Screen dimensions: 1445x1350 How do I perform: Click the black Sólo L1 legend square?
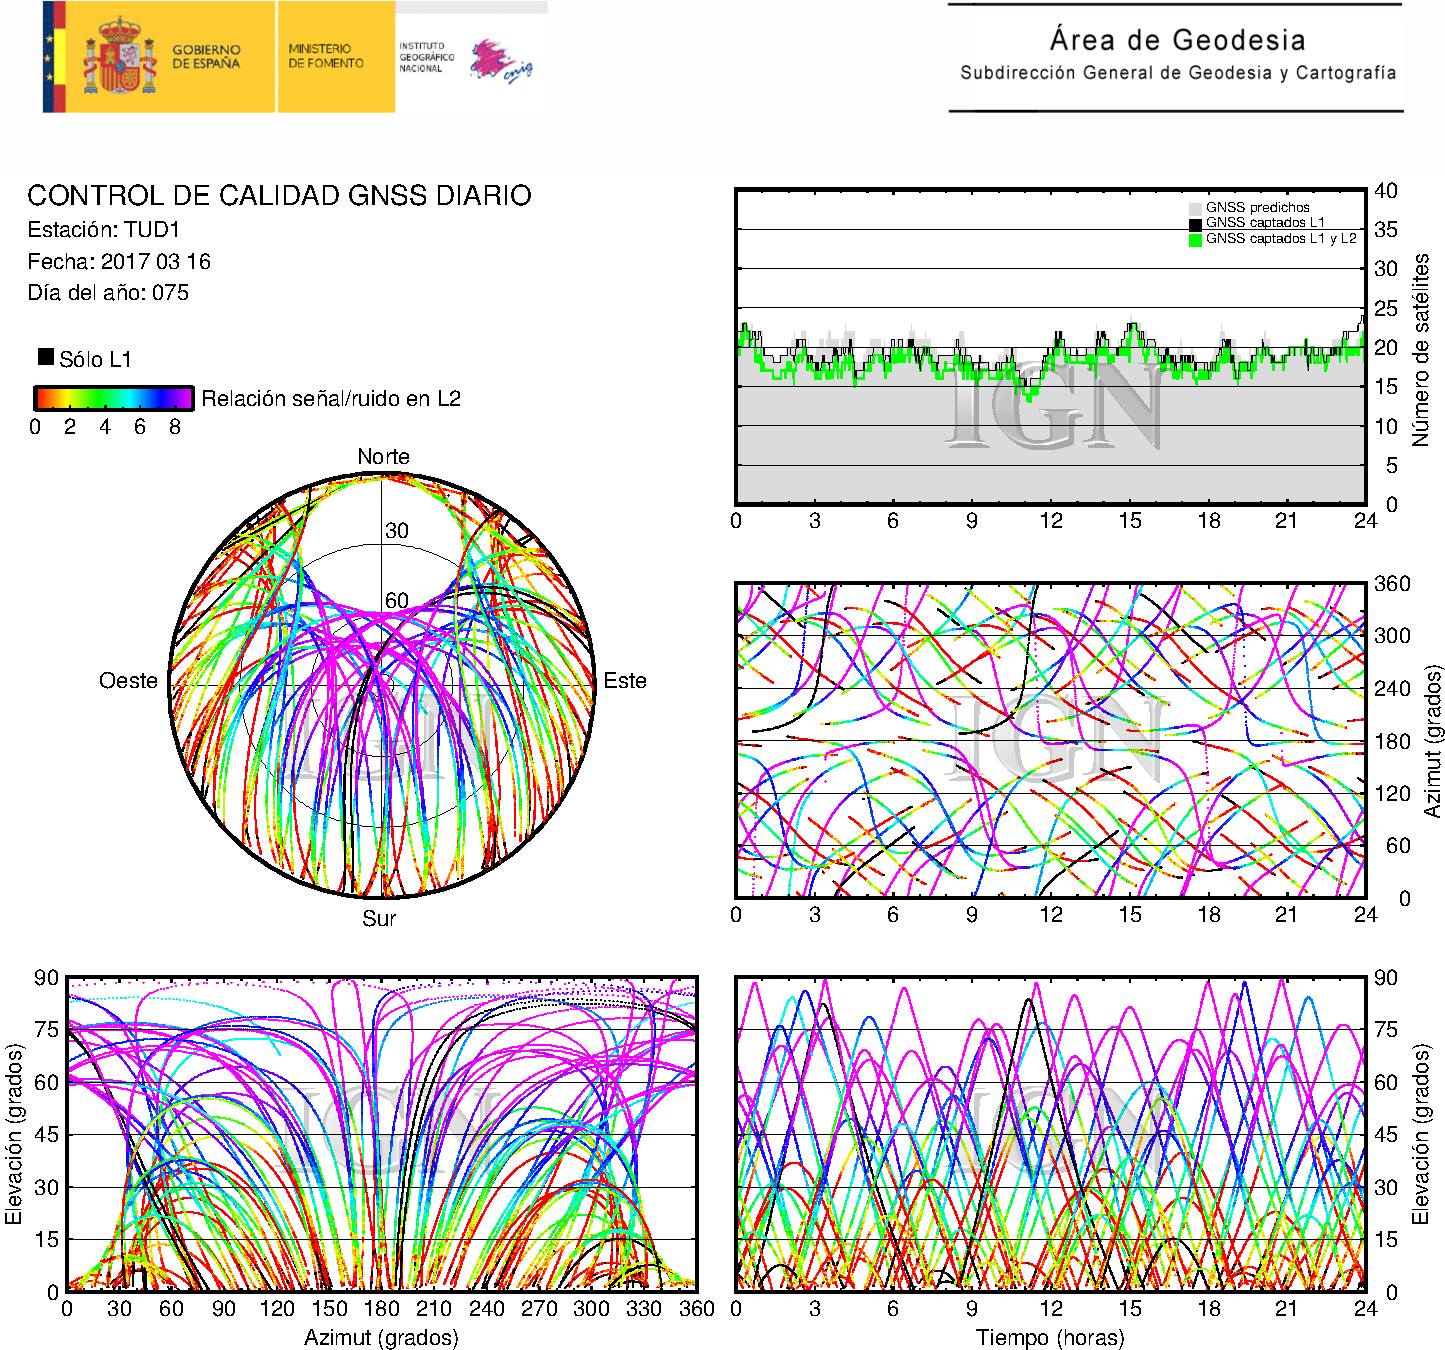point(46,357)
